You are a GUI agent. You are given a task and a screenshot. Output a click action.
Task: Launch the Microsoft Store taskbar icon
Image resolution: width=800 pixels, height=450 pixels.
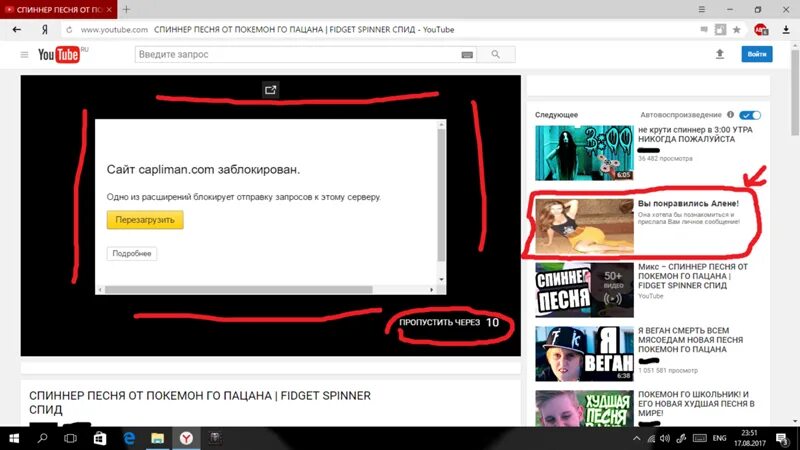99,438
